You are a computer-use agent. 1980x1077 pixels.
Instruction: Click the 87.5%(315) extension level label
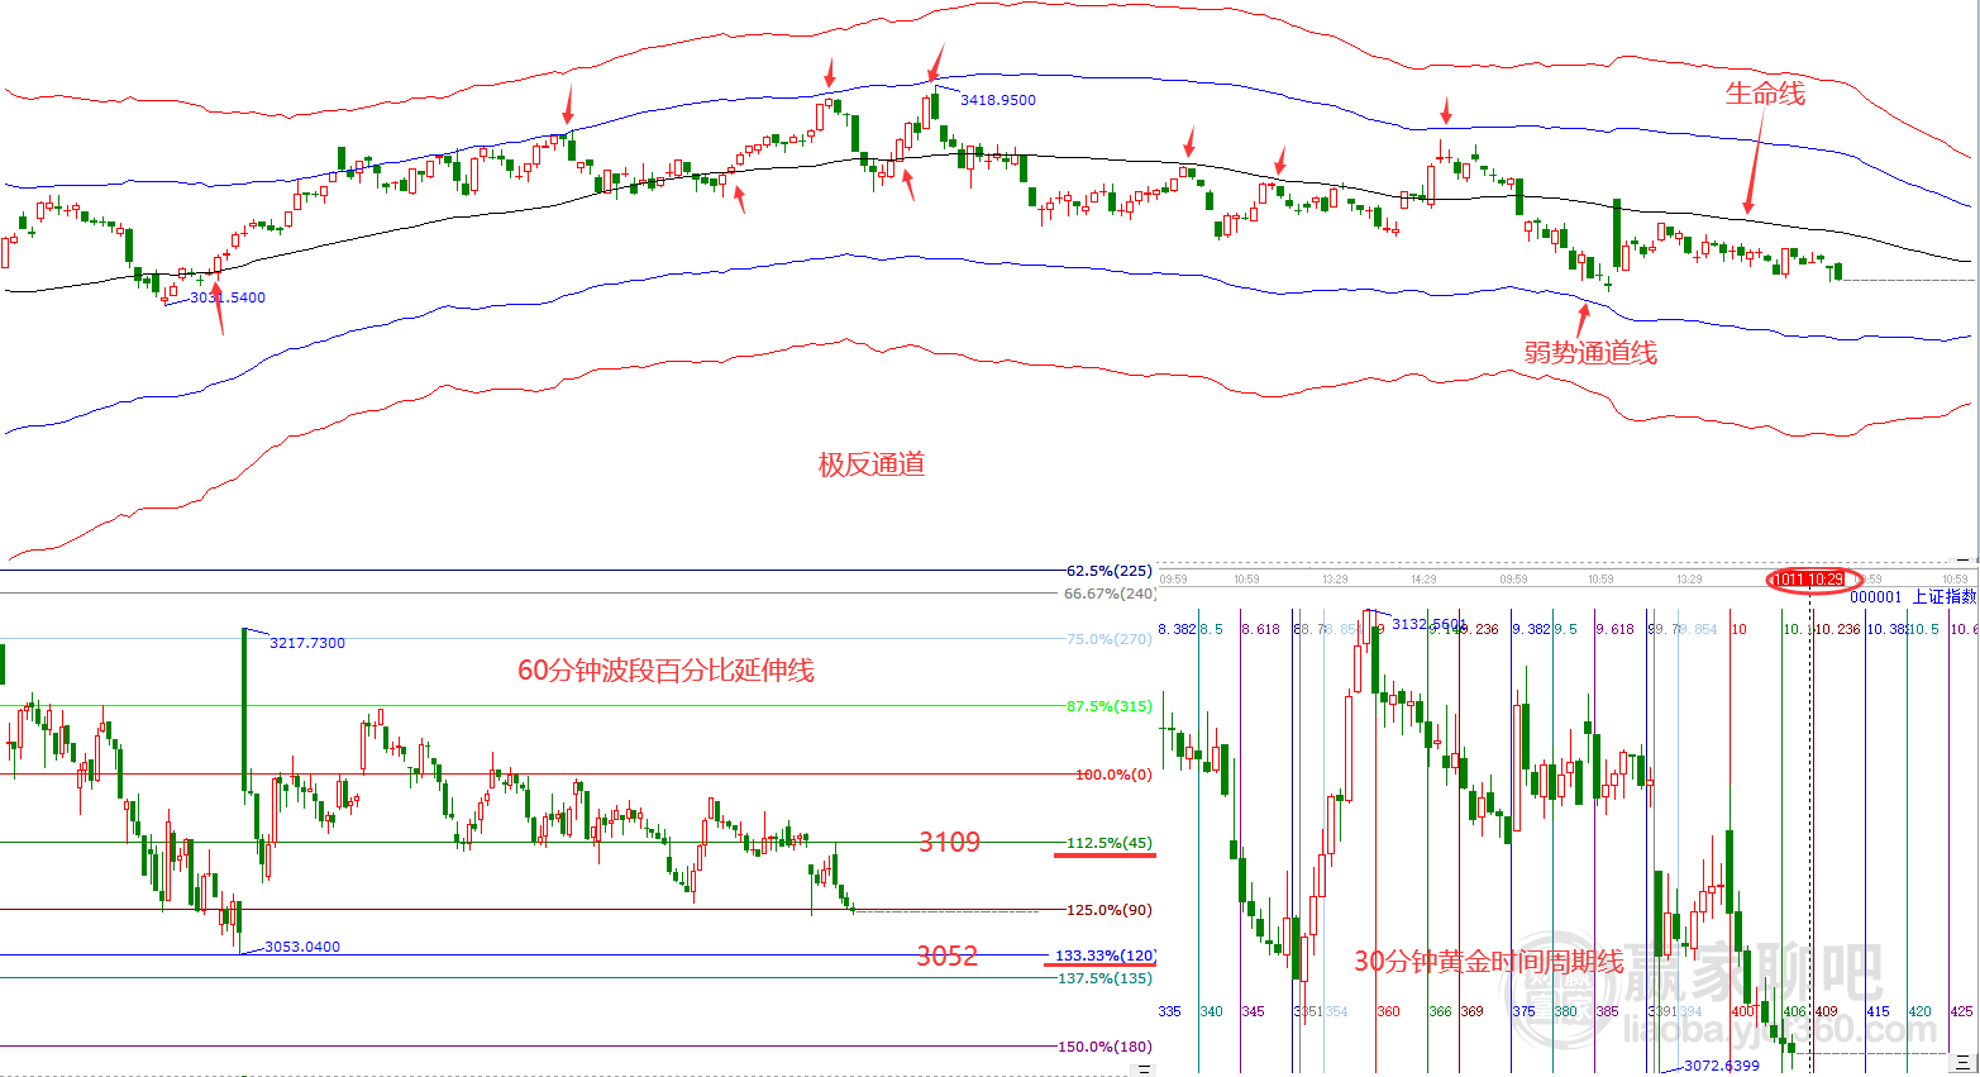(x=1109, y=706)
